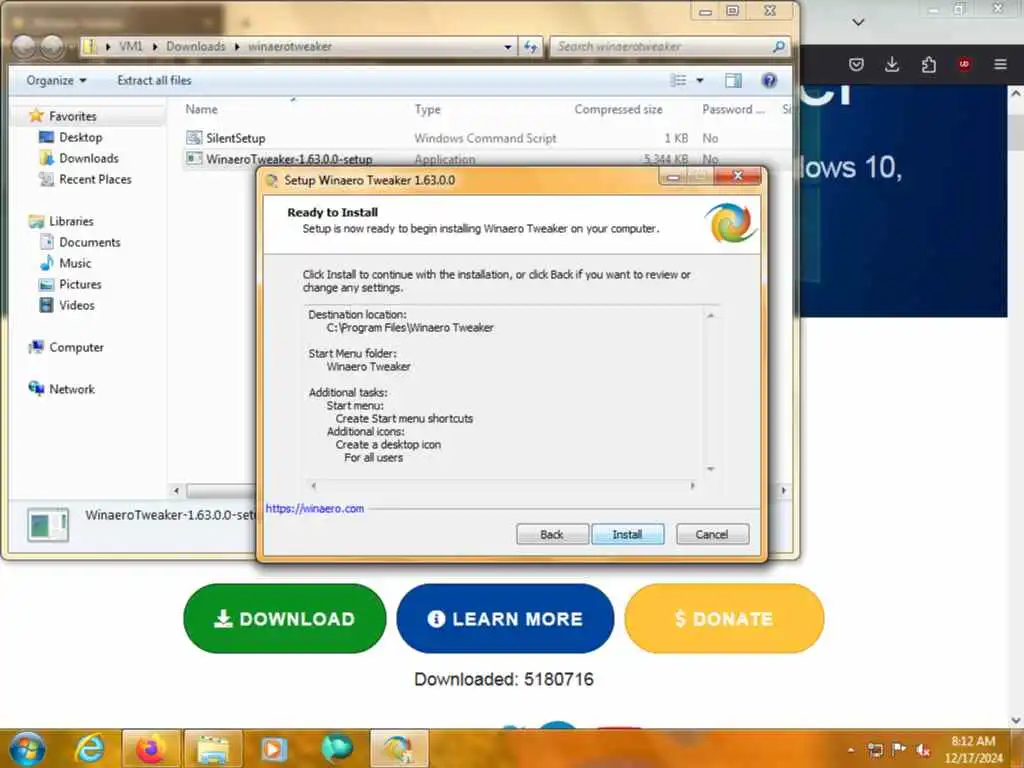Click the network tray icon
1024x768 pixels.
875,750
